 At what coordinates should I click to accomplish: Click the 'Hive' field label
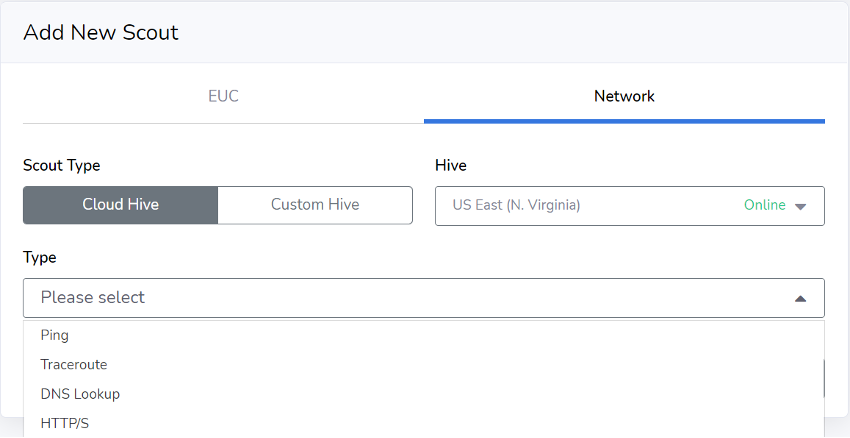pos(451,165)
